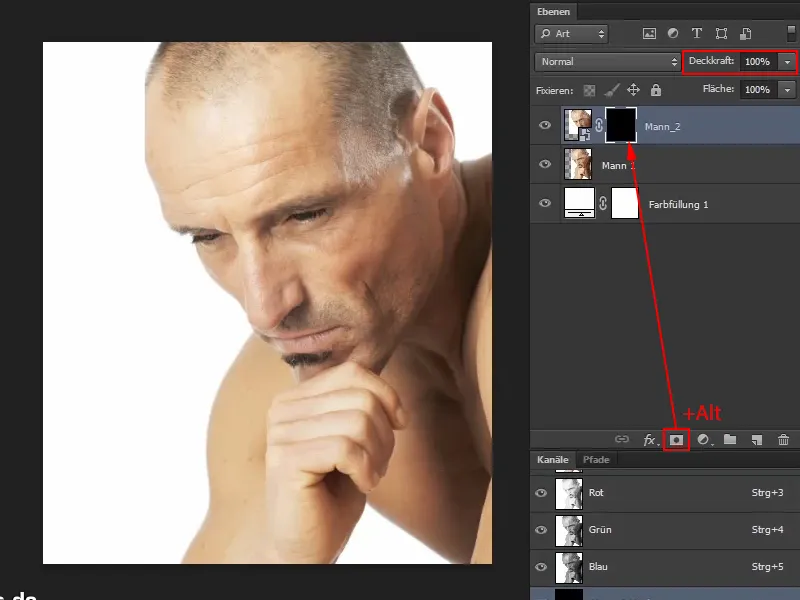
Task: Hide the Mann 1 layer
Action: pyautogui.click(x=545, y=164)
